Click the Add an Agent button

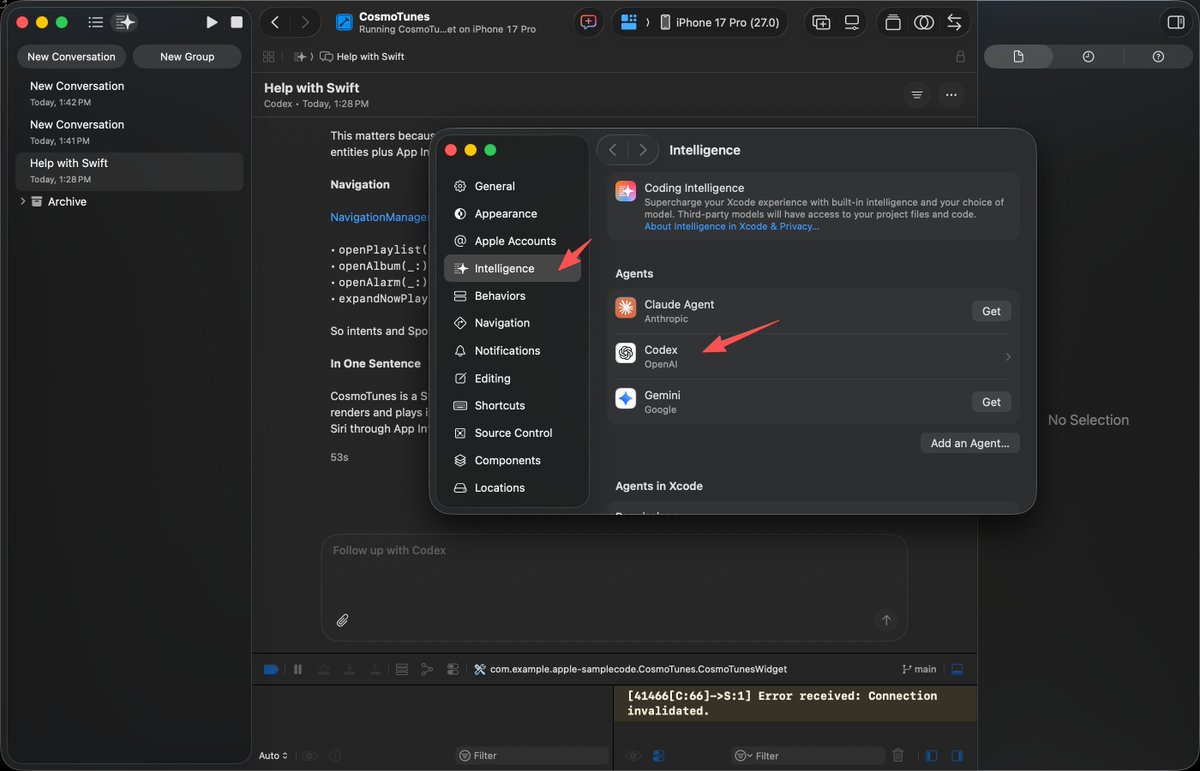coord(969,443)
